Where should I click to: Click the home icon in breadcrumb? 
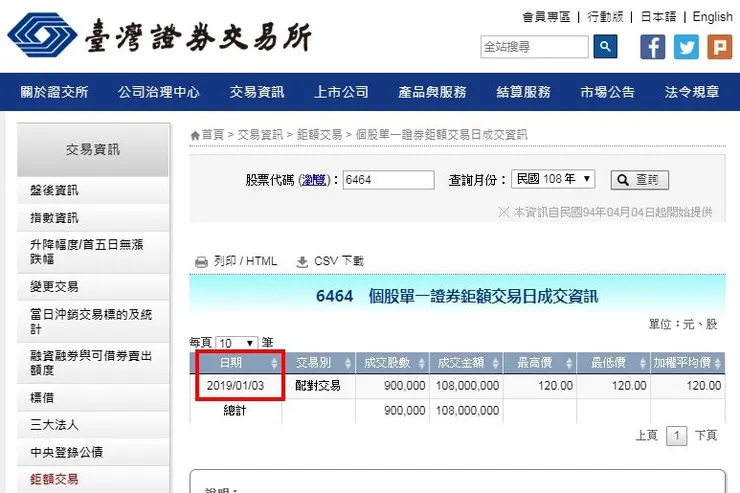tap(195, 135)
